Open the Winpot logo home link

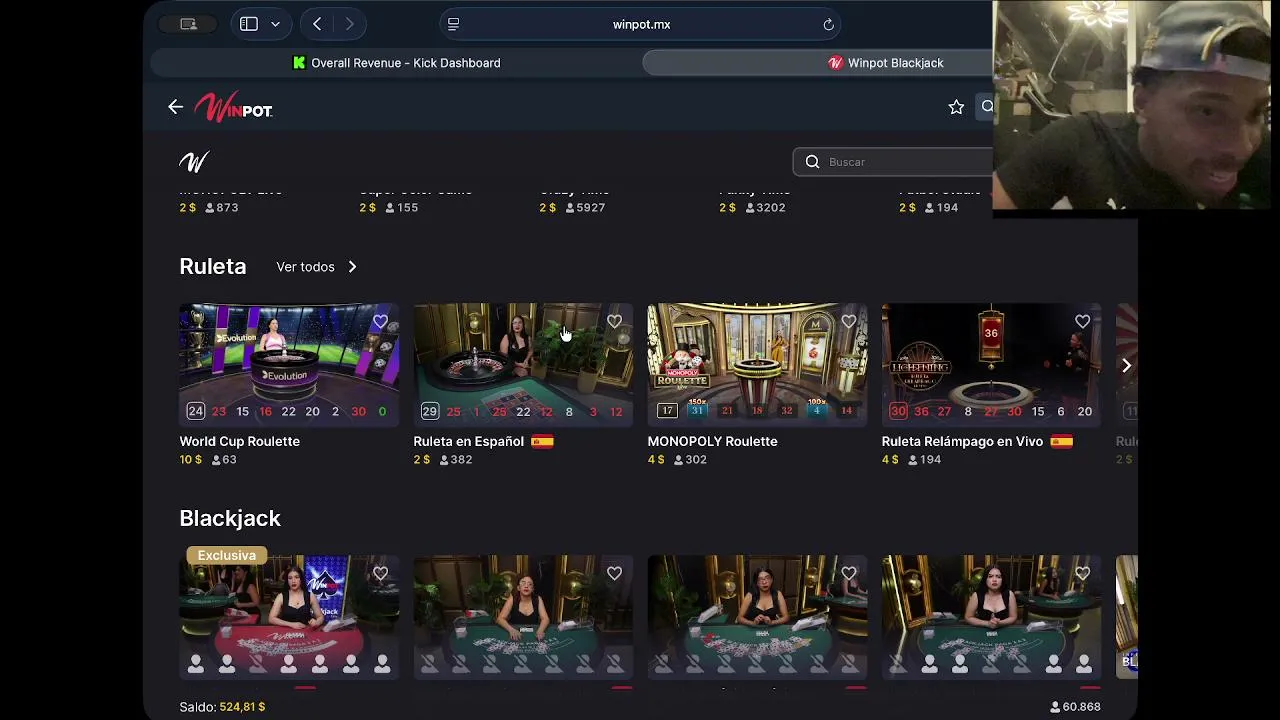pyautogui.click(x=233, y=107)
